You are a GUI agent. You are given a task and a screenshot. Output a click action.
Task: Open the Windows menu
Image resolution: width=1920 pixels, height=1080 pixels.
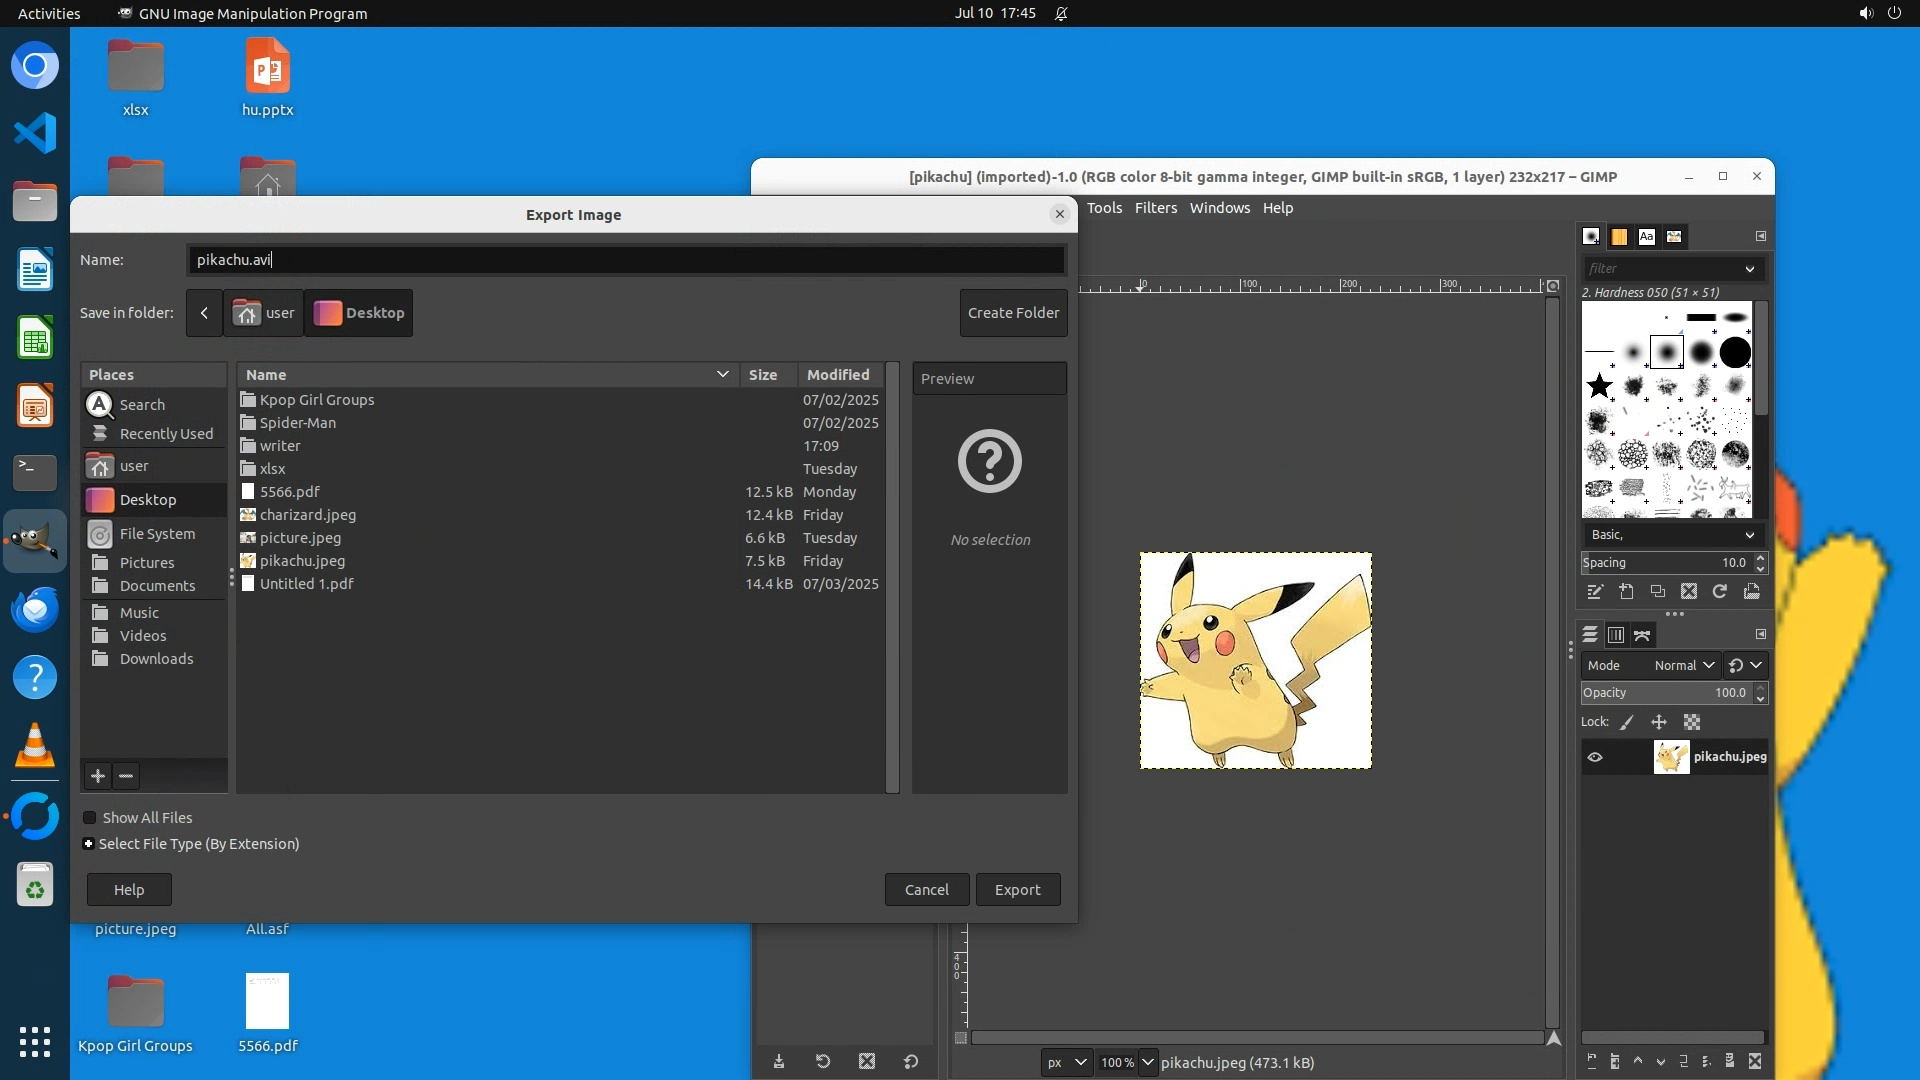1219,208
